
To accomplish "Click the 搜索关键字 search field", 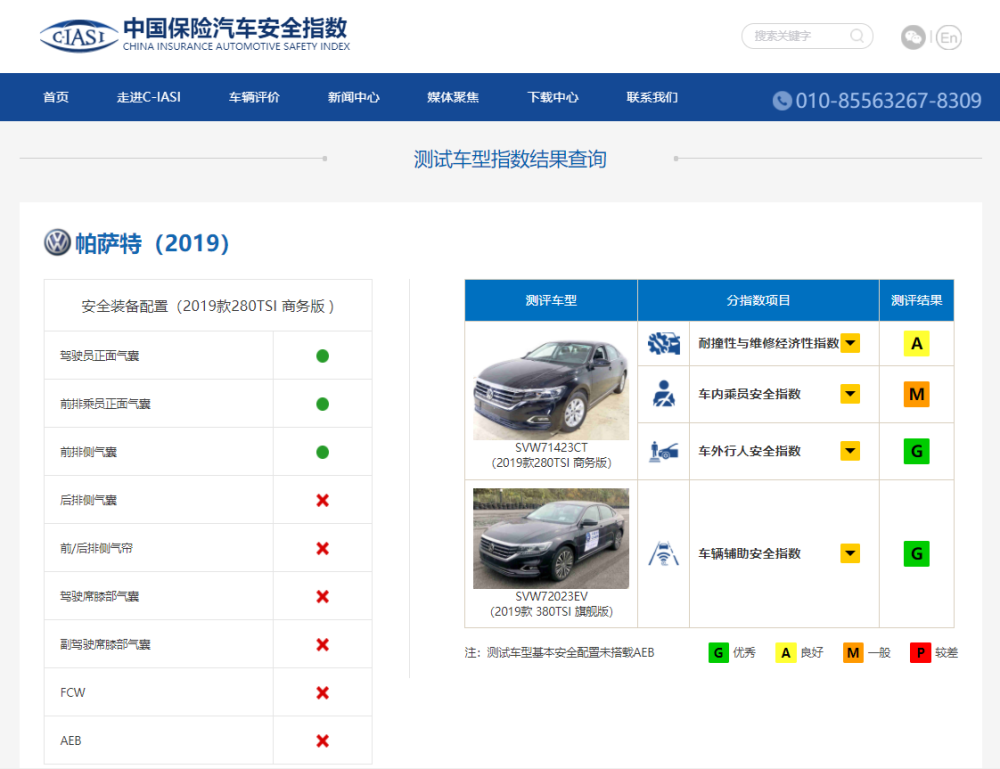I will (x=807, y=36).
